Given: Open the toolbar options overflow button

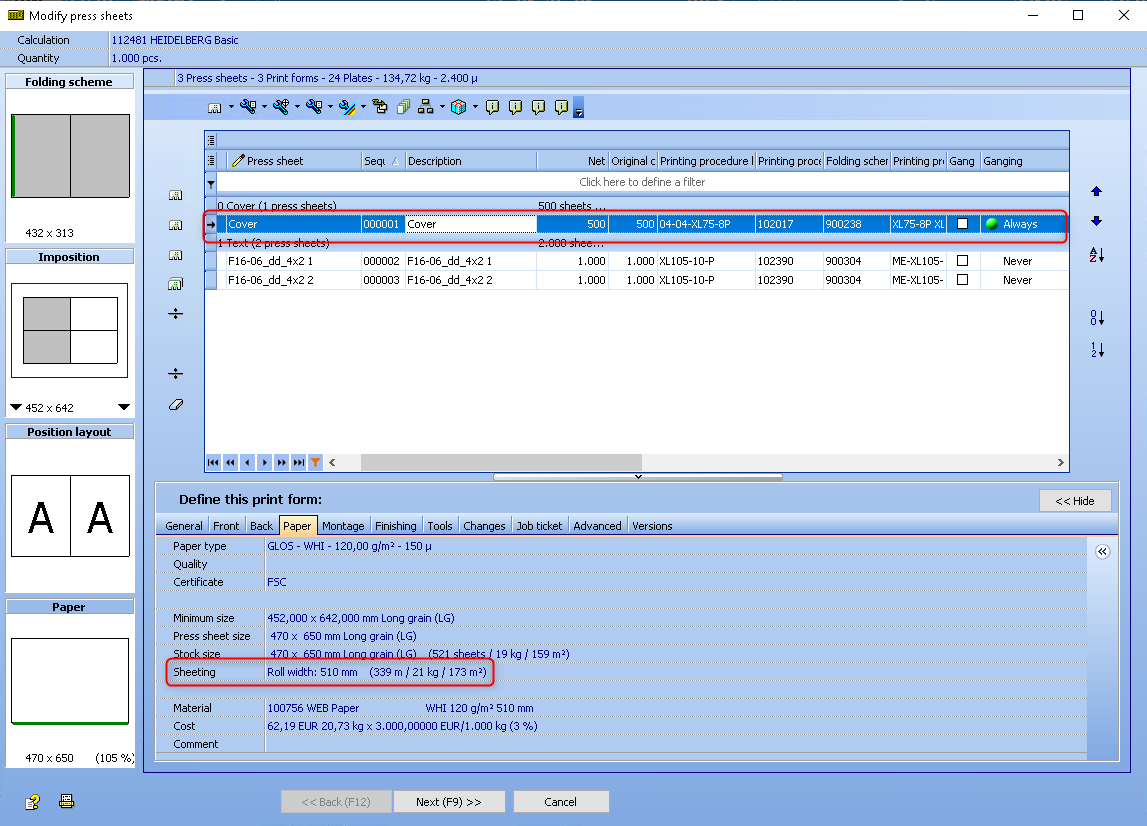Looking at the screenshot, I should click(578, 108).
